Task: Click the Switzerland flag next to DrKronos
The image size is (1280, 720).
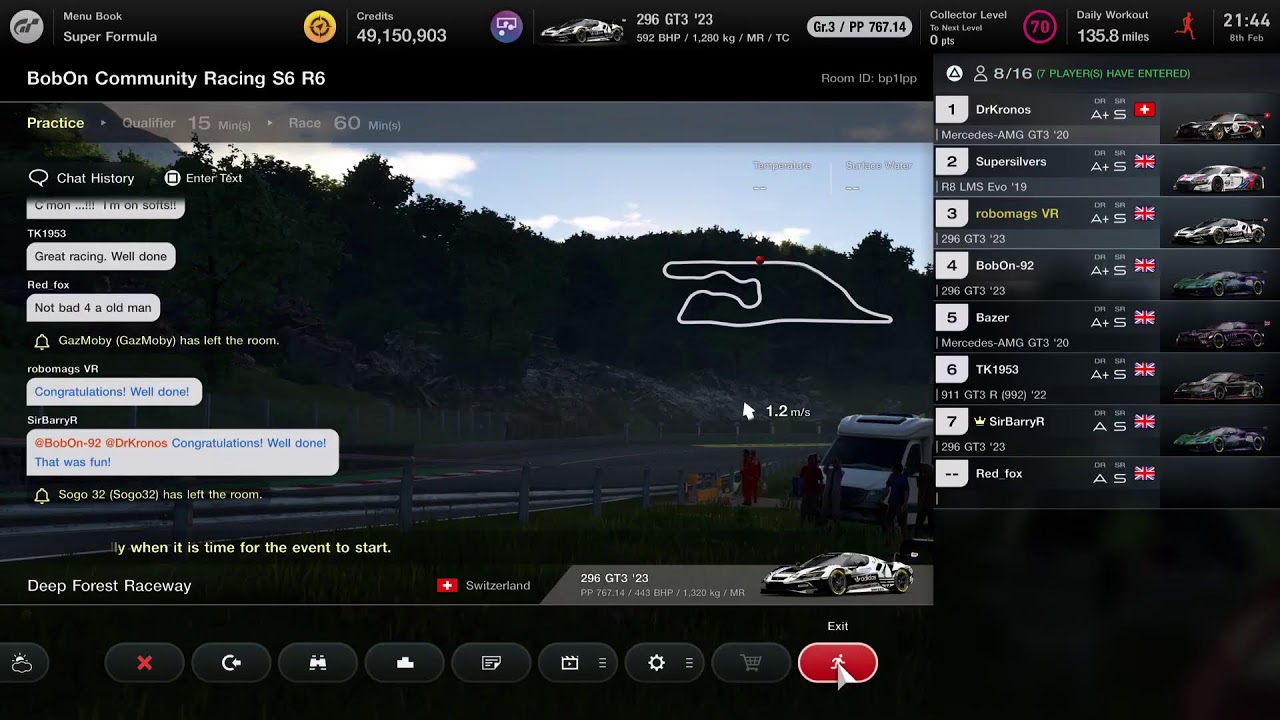Action: pos(1145,110)
